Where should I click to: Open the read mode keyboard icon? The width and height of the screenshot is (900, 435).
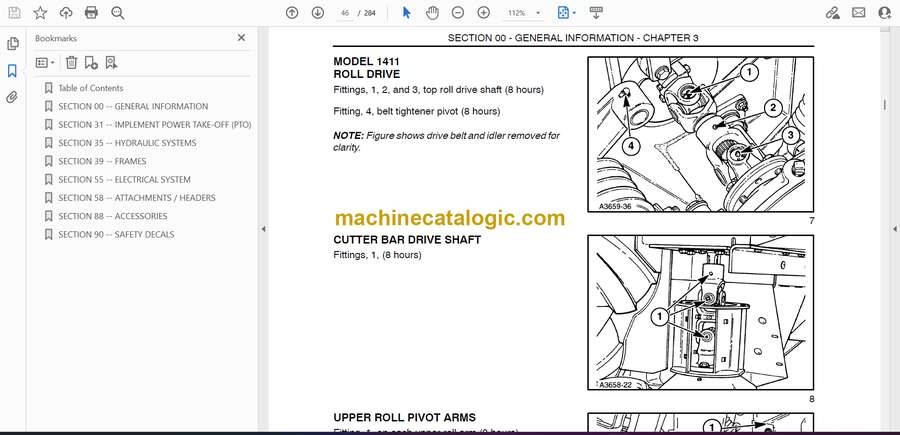[x=596, y=13]
